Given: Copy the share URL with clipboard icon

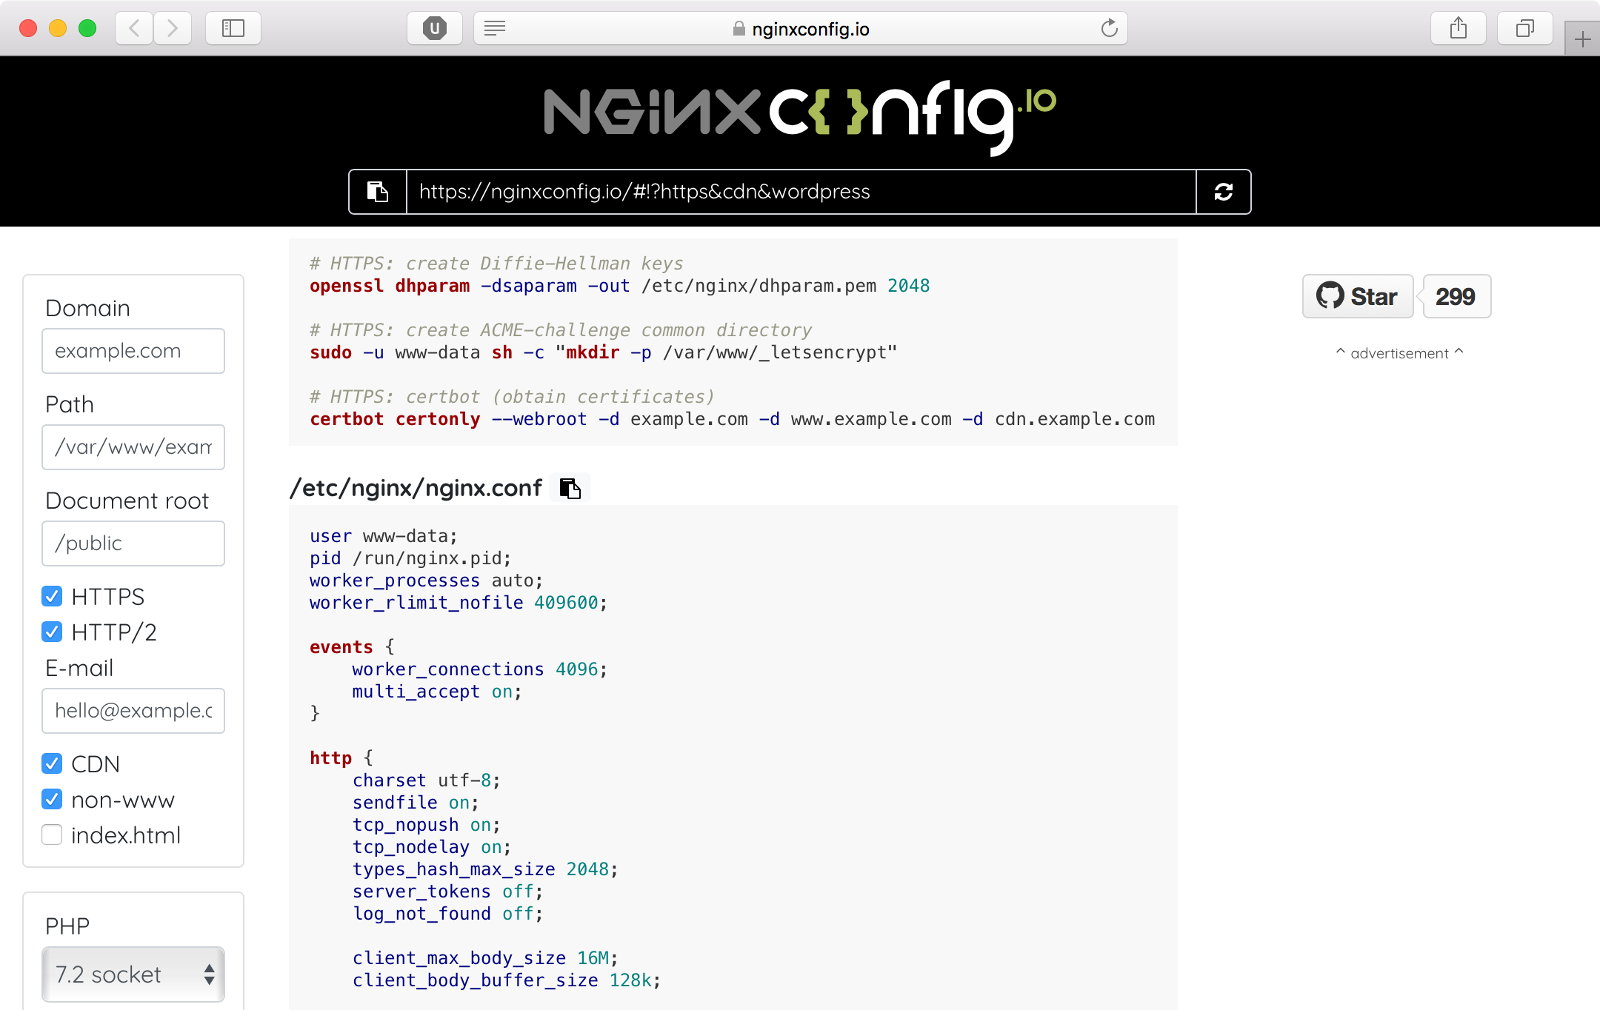Looking at the screenshot, I should coord(378,192).
